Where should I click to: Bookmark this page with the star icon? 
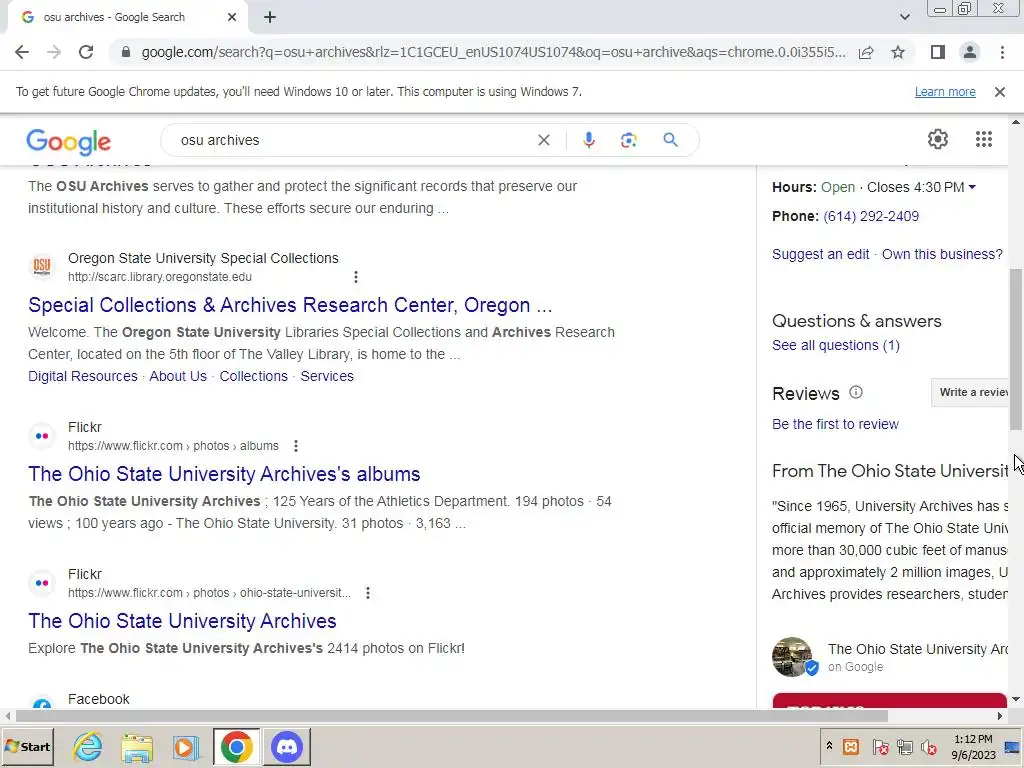pyautogui.click(x=898, y=52)
